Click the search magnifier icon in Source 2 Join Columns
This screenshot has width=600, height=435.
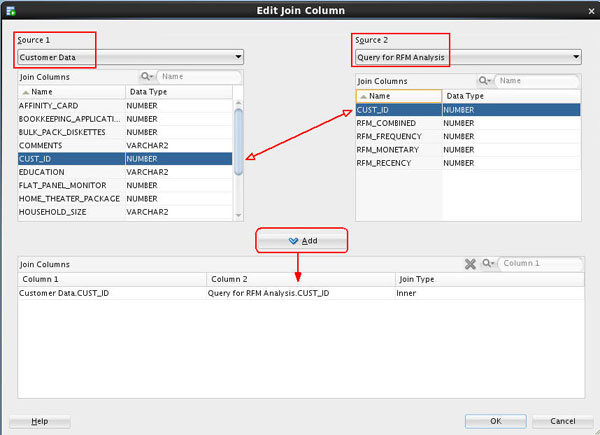pos(484,81)
